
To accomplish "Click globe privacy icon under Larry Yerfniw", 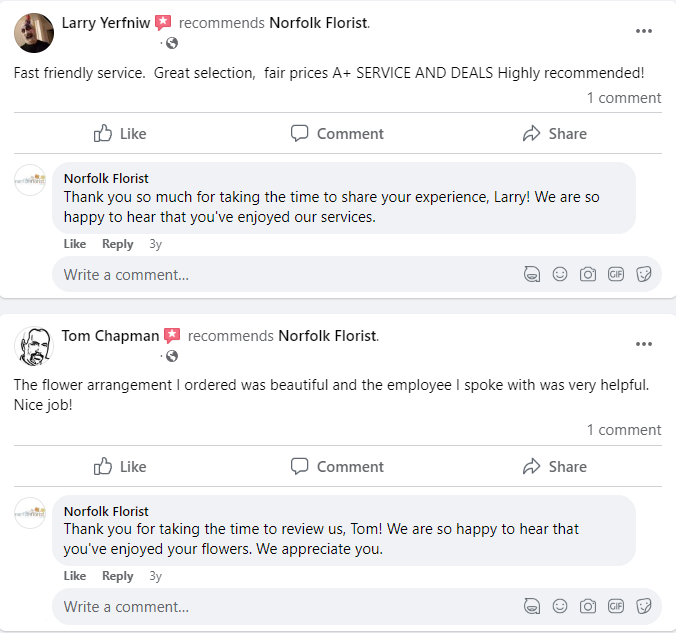I will point(172,43).
